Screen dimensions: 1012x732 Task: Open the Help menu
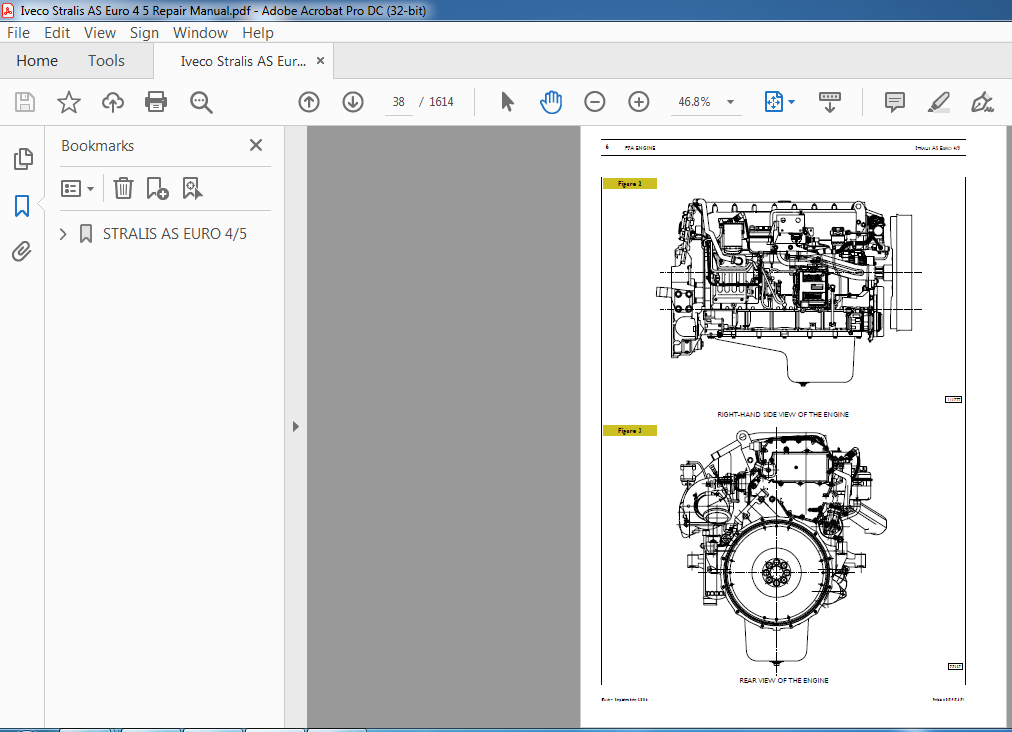coord(258,33)
